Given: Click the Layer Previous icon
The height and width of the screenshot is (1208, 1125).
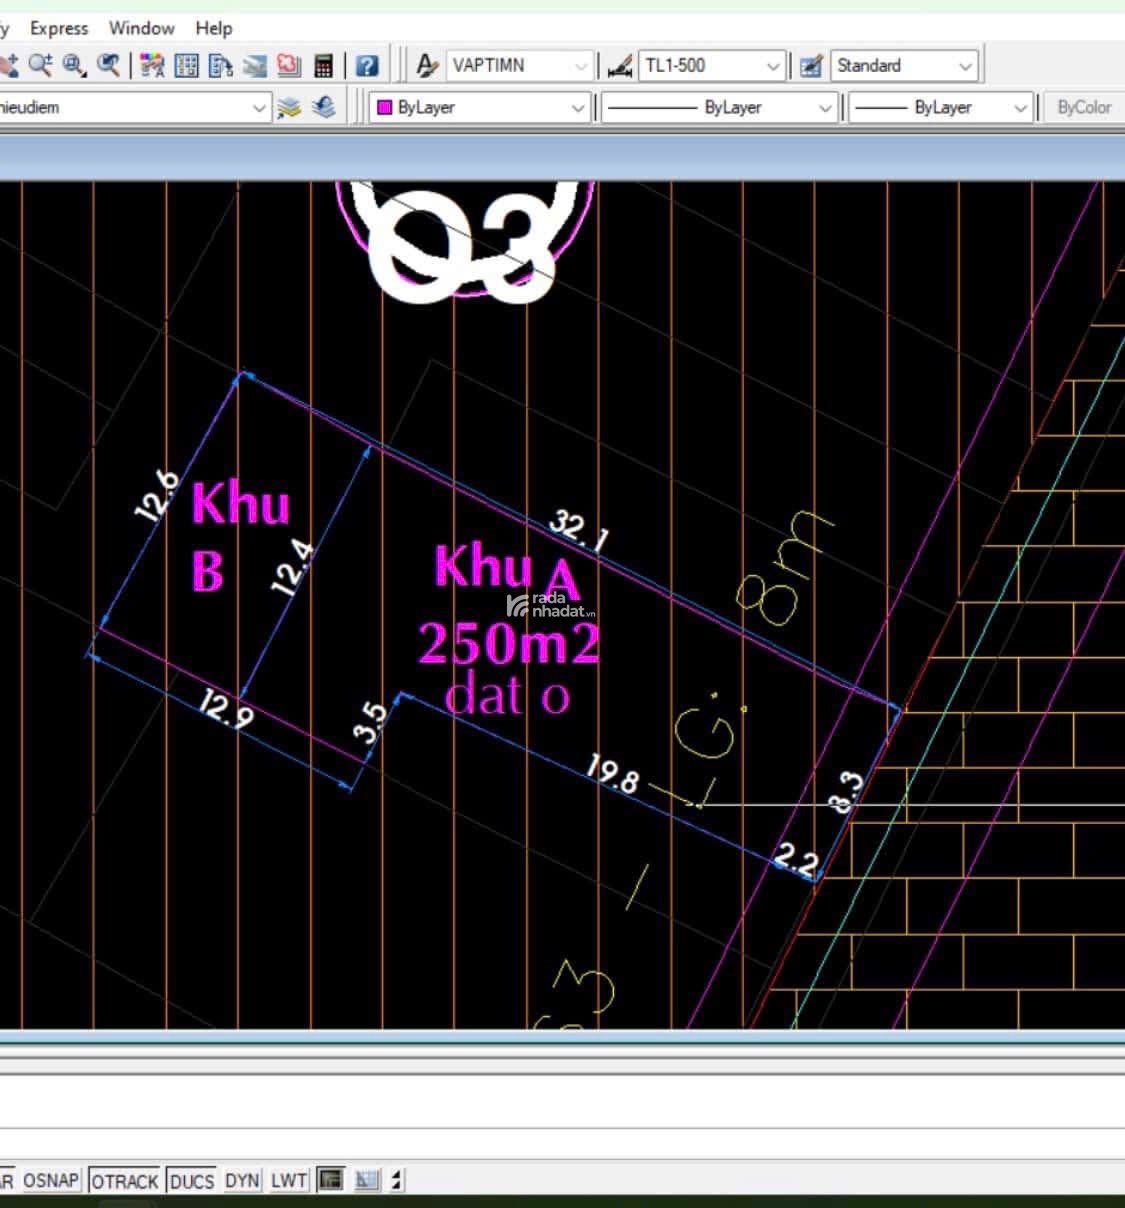Looking at the screenshot, I should [x=323, y=107].
